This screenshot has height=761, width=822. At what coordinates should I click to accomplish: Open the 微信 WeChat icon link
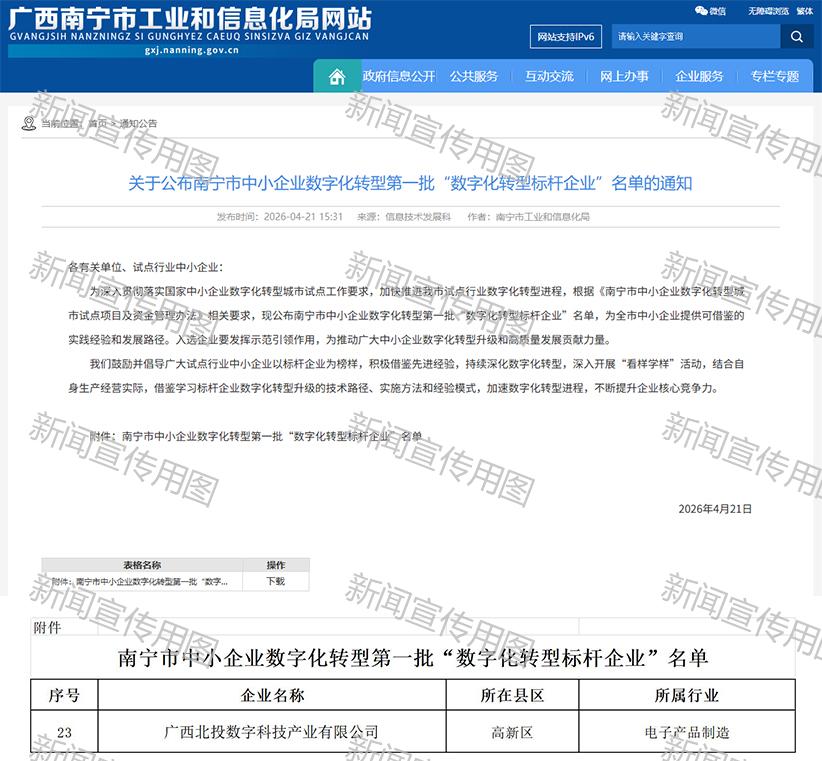(710, 10)
